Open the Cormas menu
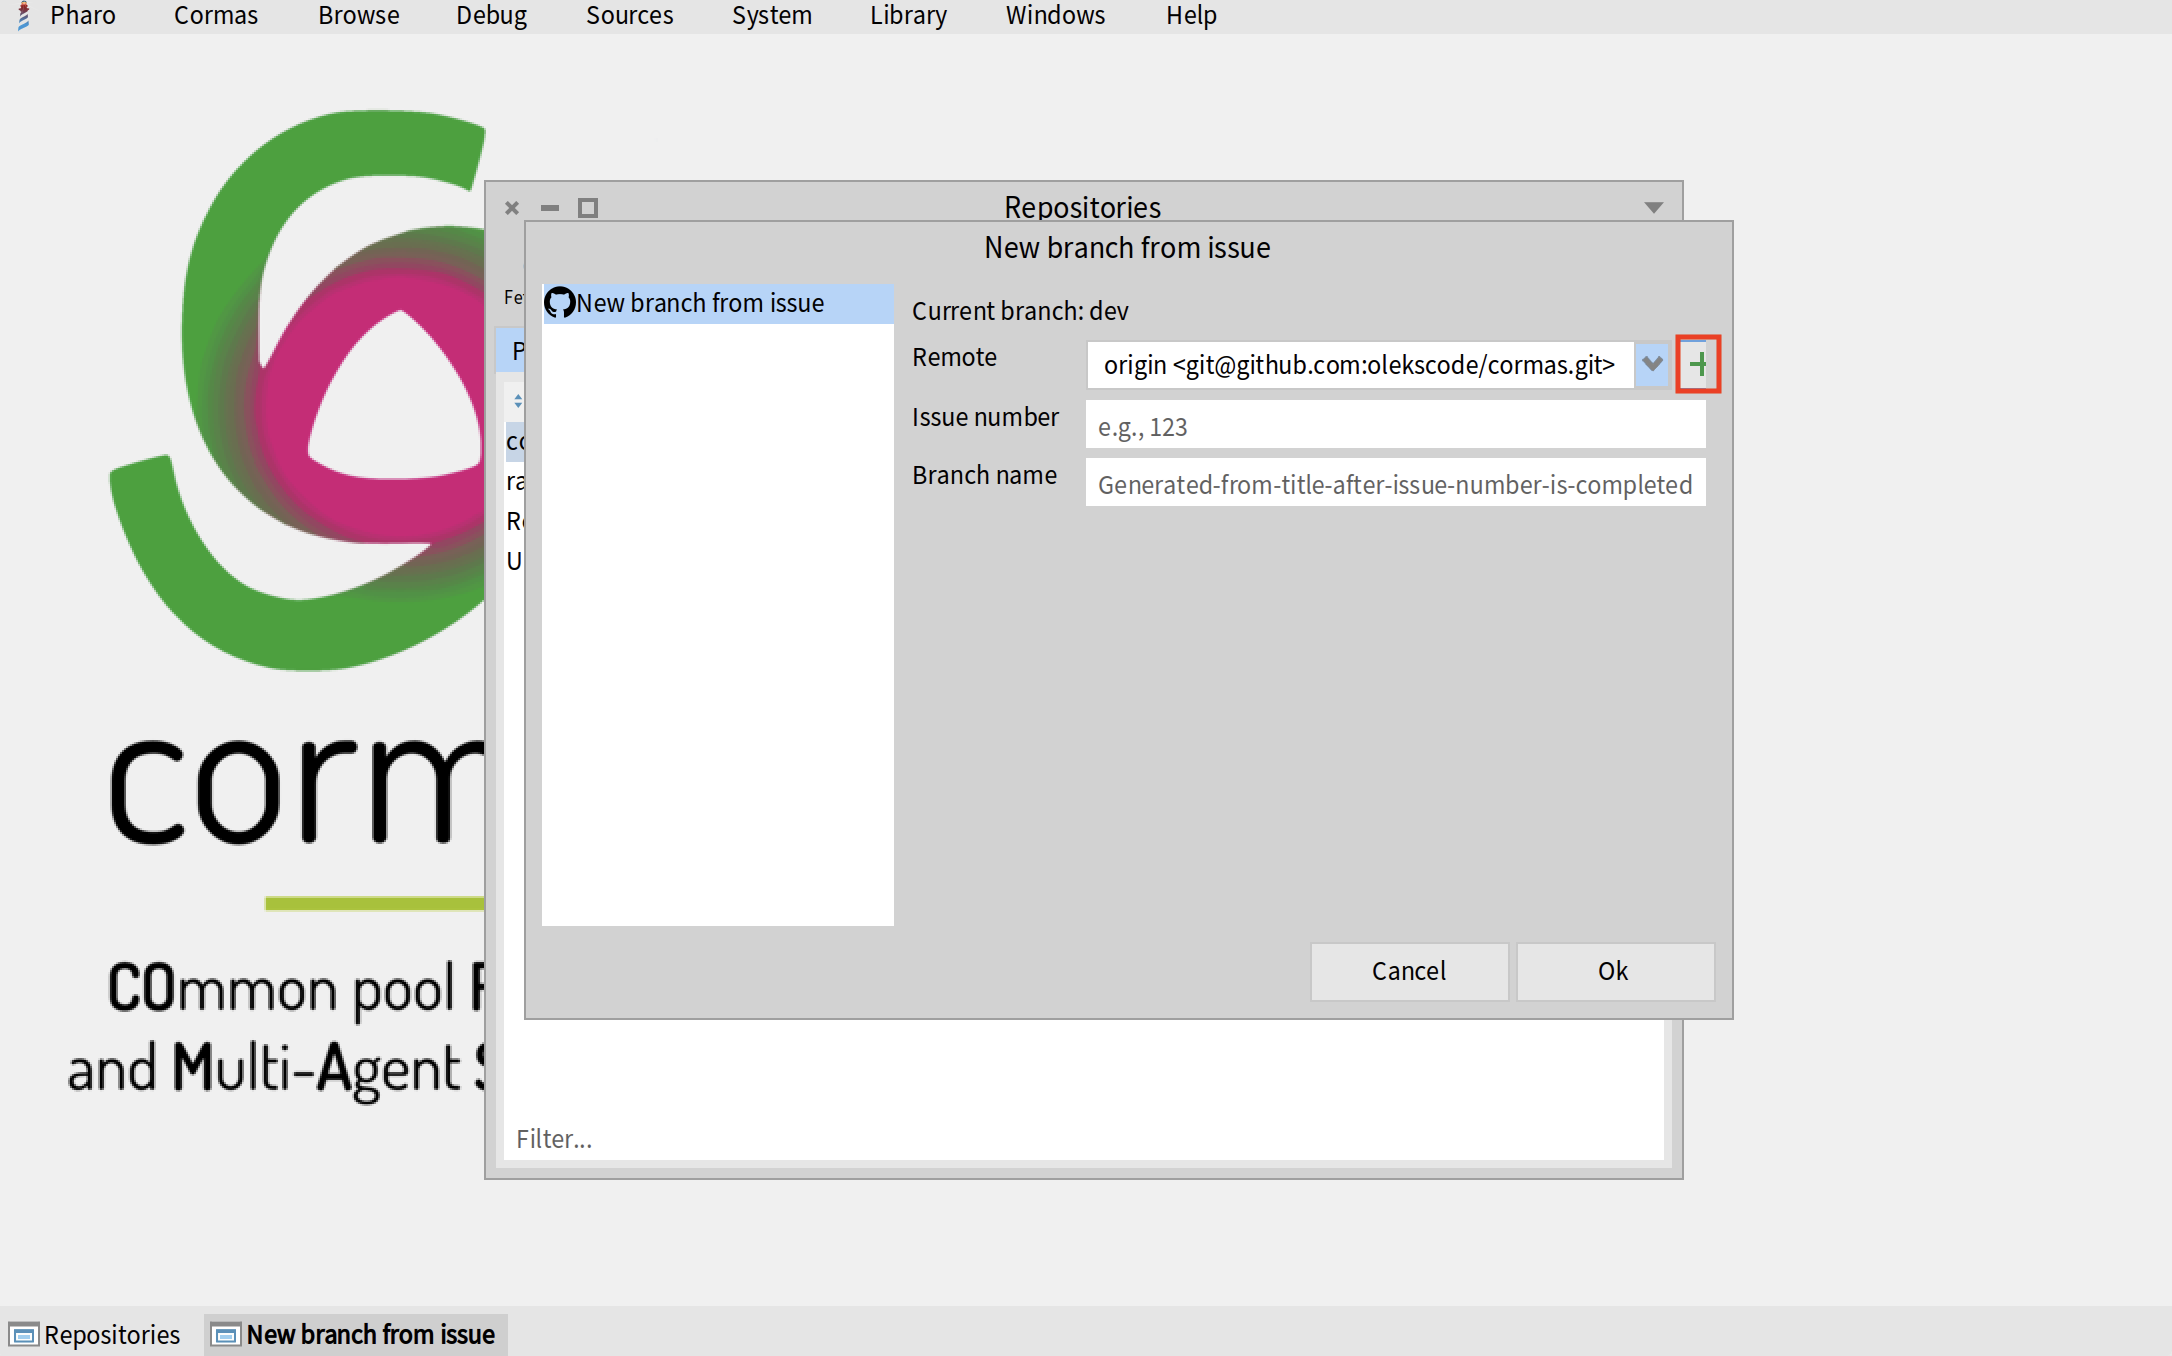 coord(215,15)
